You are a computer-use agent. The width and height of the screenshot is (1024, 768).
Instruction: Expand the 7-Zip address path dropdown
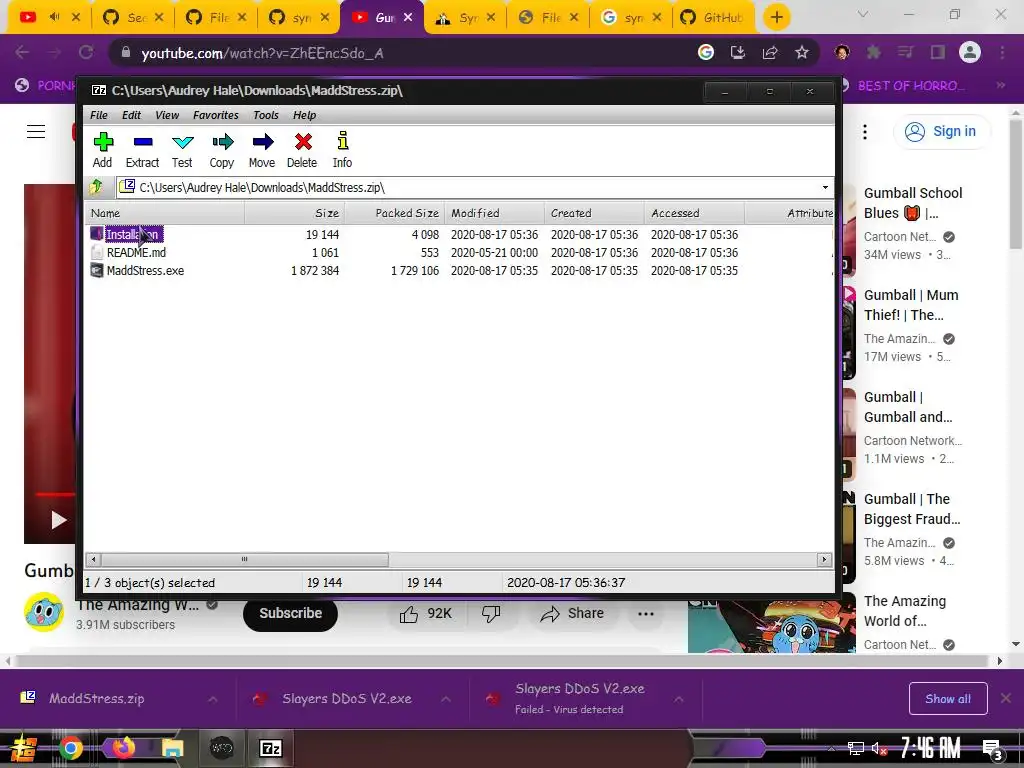click(x=825, y=187)
